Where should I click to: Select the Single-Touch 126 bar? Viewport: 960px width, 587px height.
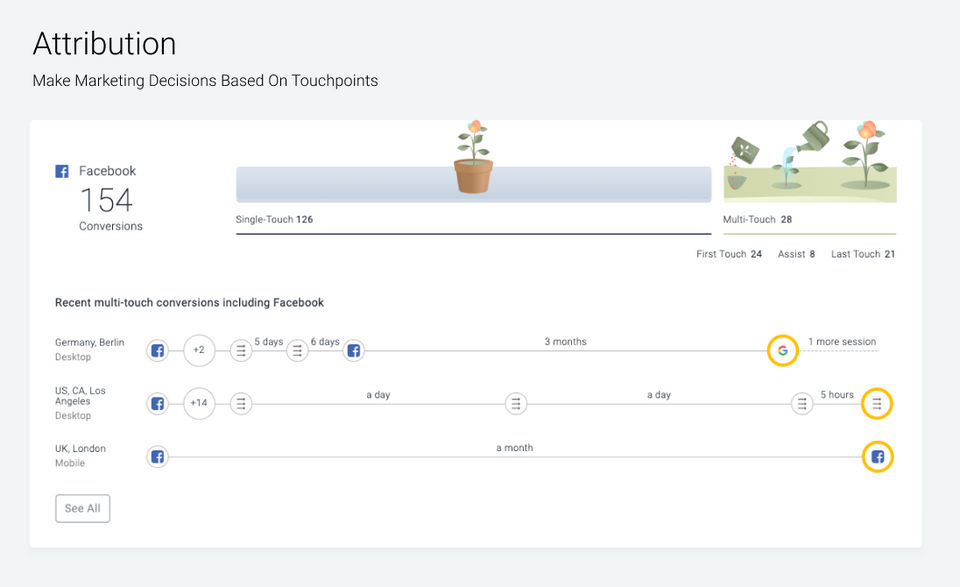click(474, 184)
